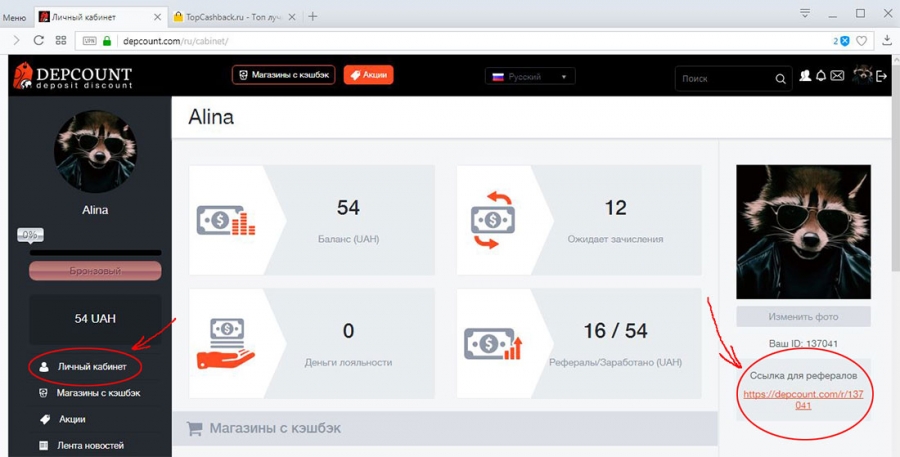Click the Личный кабинет person icon
This screenshot has height=457, width=900.
44,367
